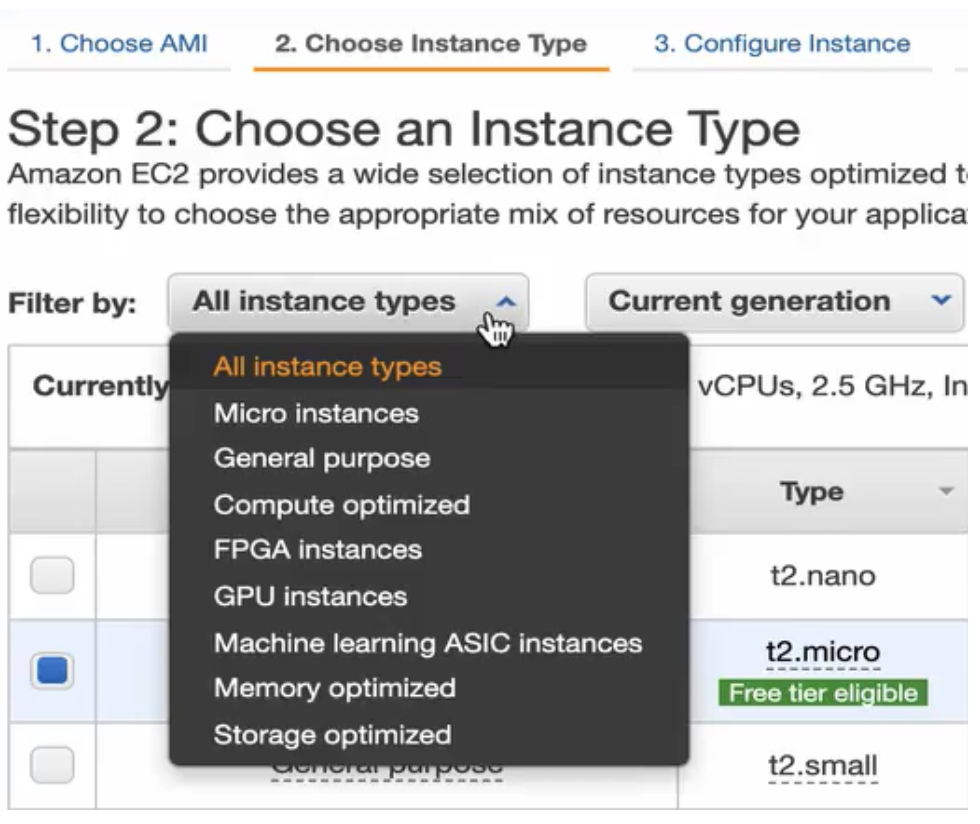Click the t2.micro instance type link
980x824 pixels.
[822, 653]
